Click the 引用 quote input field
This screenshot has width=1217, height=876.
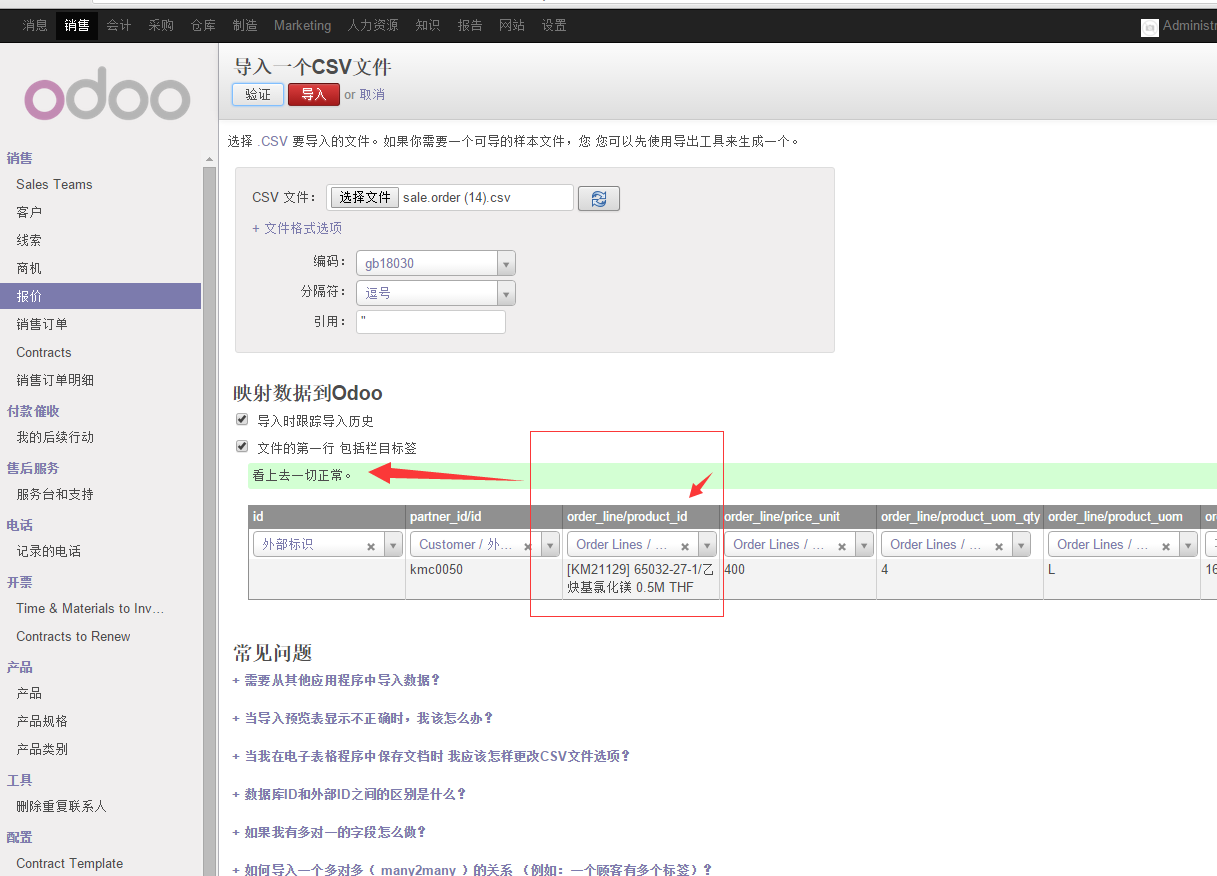tap(430, 322)
